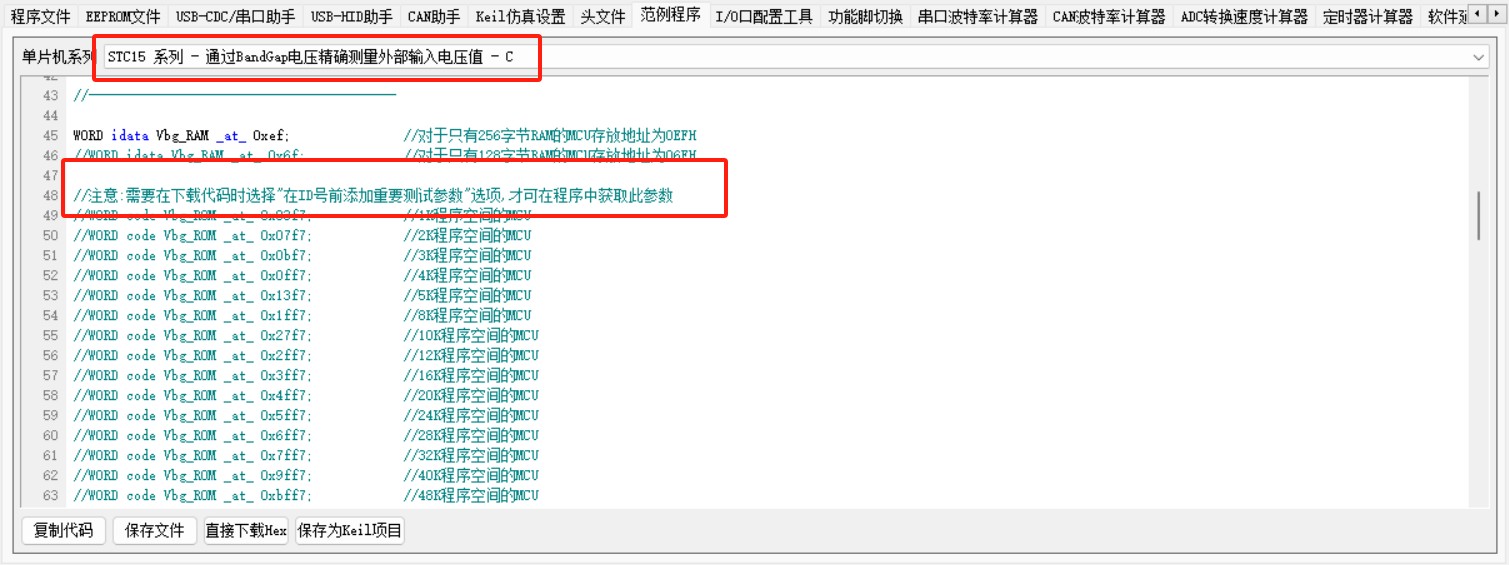Select the Keil仿真设置 tab
The width and height of the screenshot is (1509, 565).
coord(520,16)
